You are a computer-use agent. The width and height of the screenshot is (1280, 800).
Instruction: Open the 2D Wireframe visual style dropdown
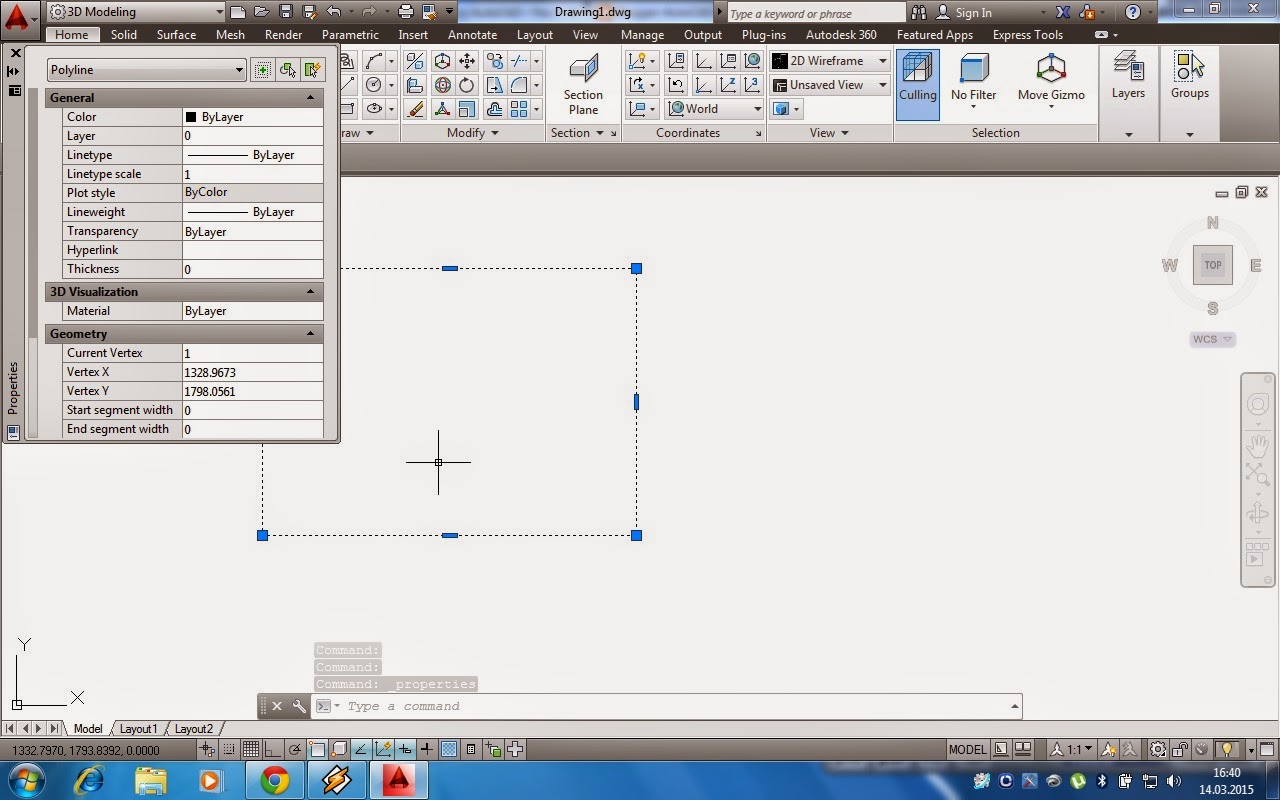881,60
